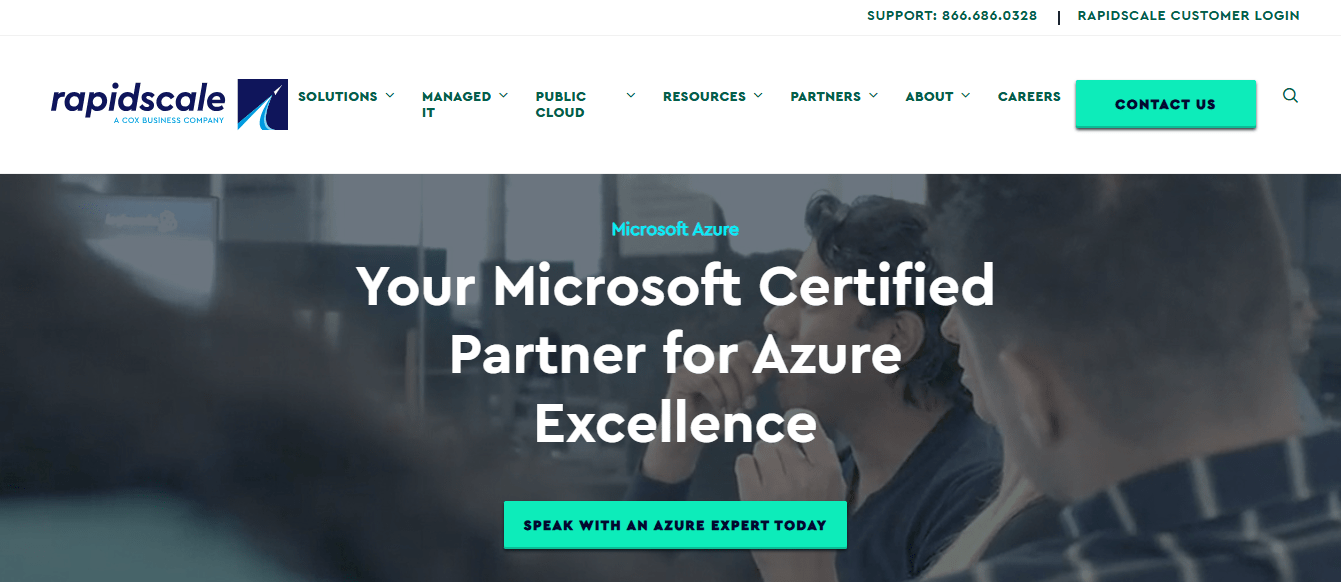Go to the Careers page
This screenshot has height=582, width=1341.
tap(1029, 97)
